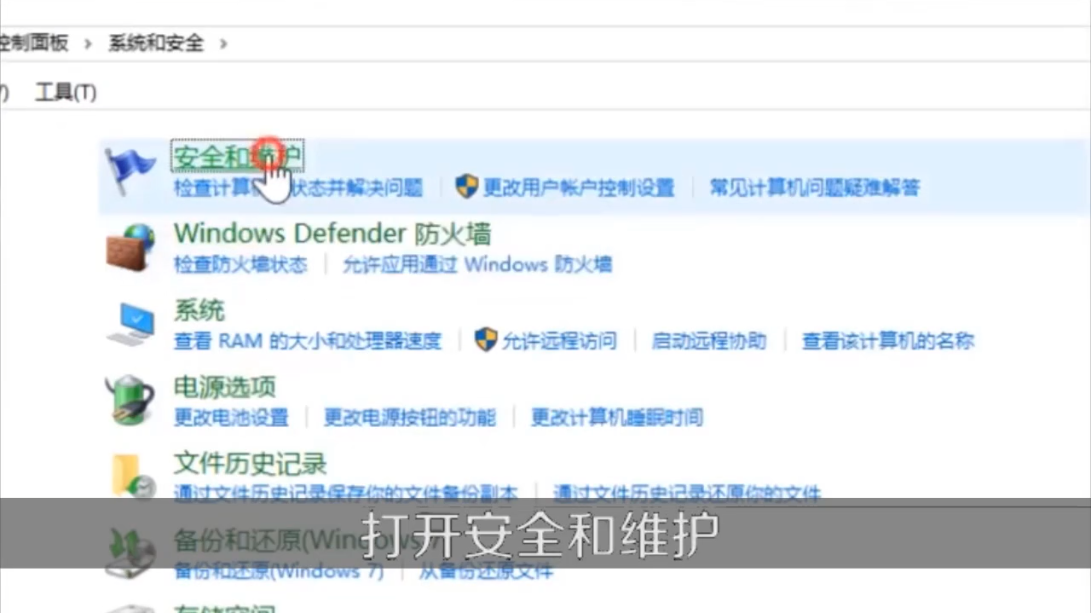
Task: Click 从备份还原文件 link
Action: coord(486,571)
